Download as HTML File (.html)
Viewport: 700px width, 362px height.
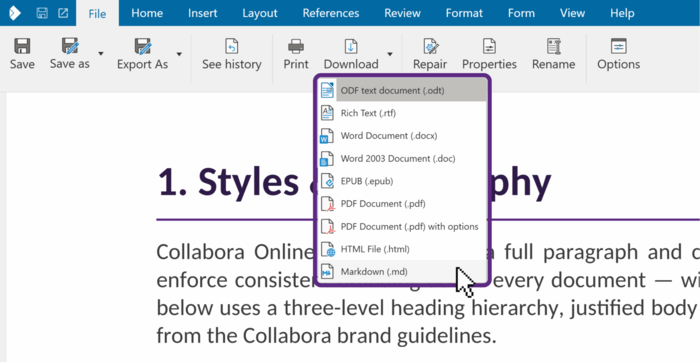pyautogui.click(x=402, y=249)
